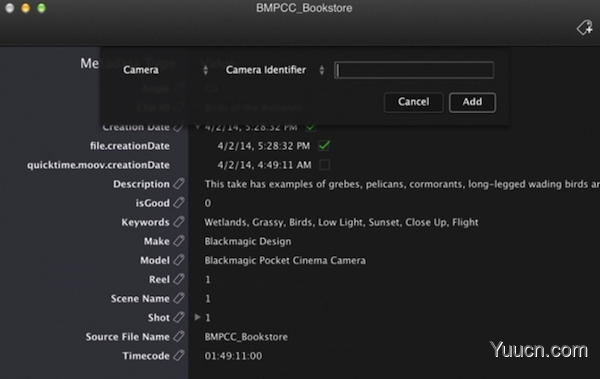The image size is (600, 379).
Task: Click the Make value Blackmagic Design
Action: pyautogui.click(x=248, y=241)
